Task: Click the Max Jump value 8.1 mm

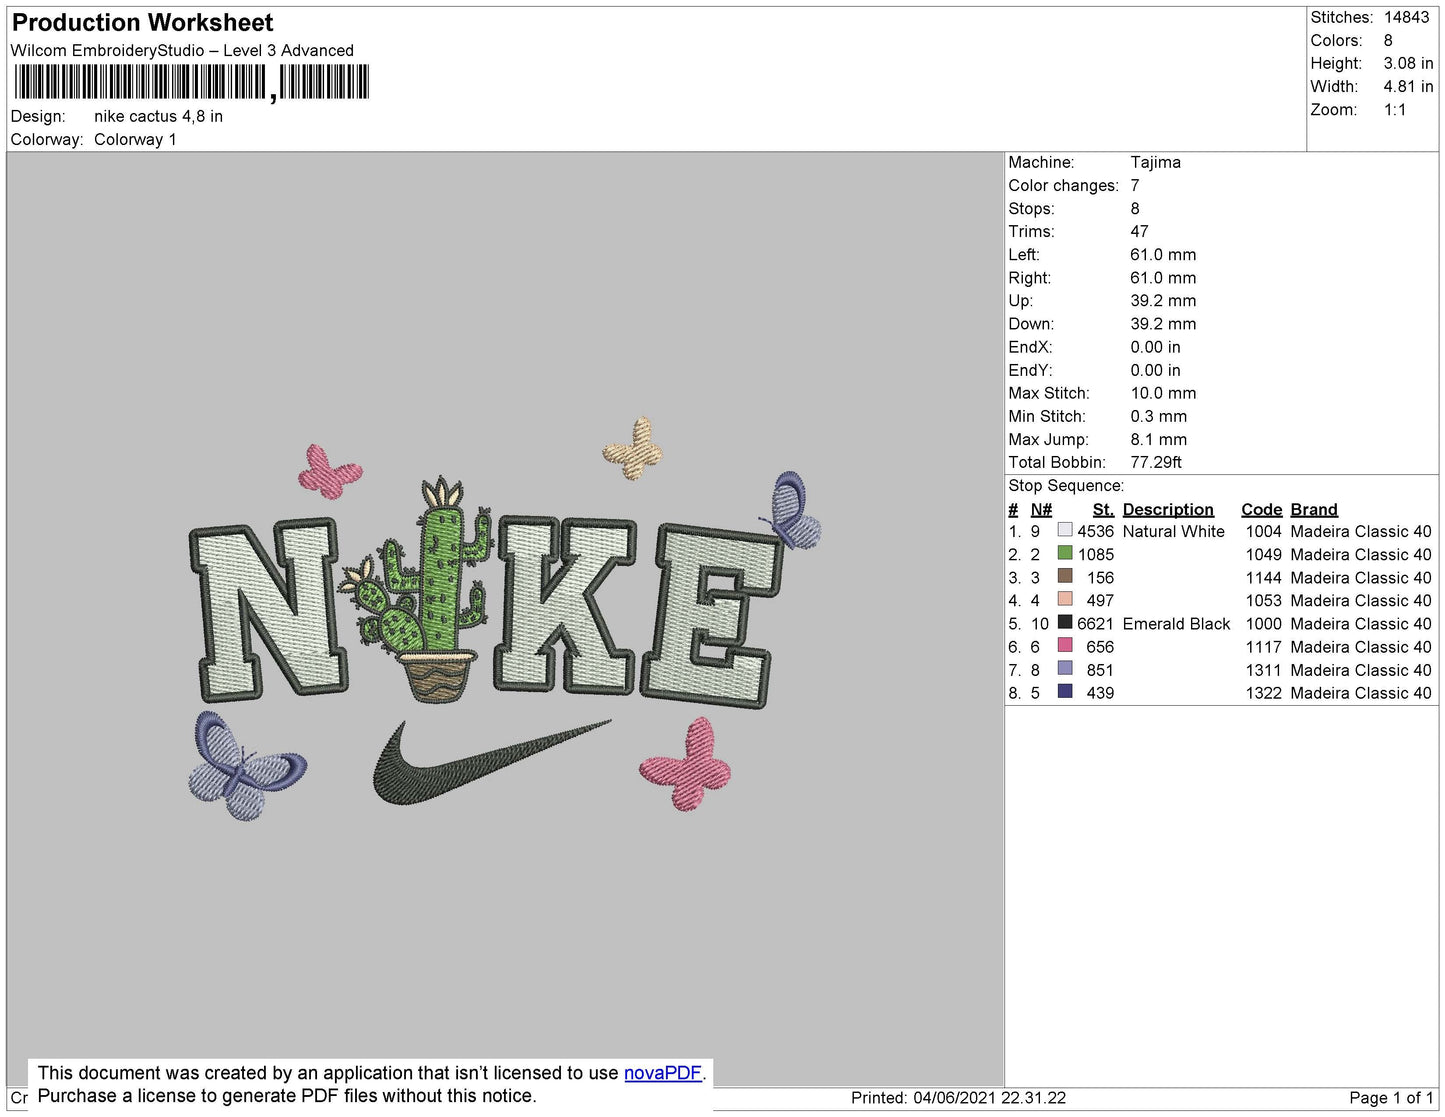Action: (1159, 439)
